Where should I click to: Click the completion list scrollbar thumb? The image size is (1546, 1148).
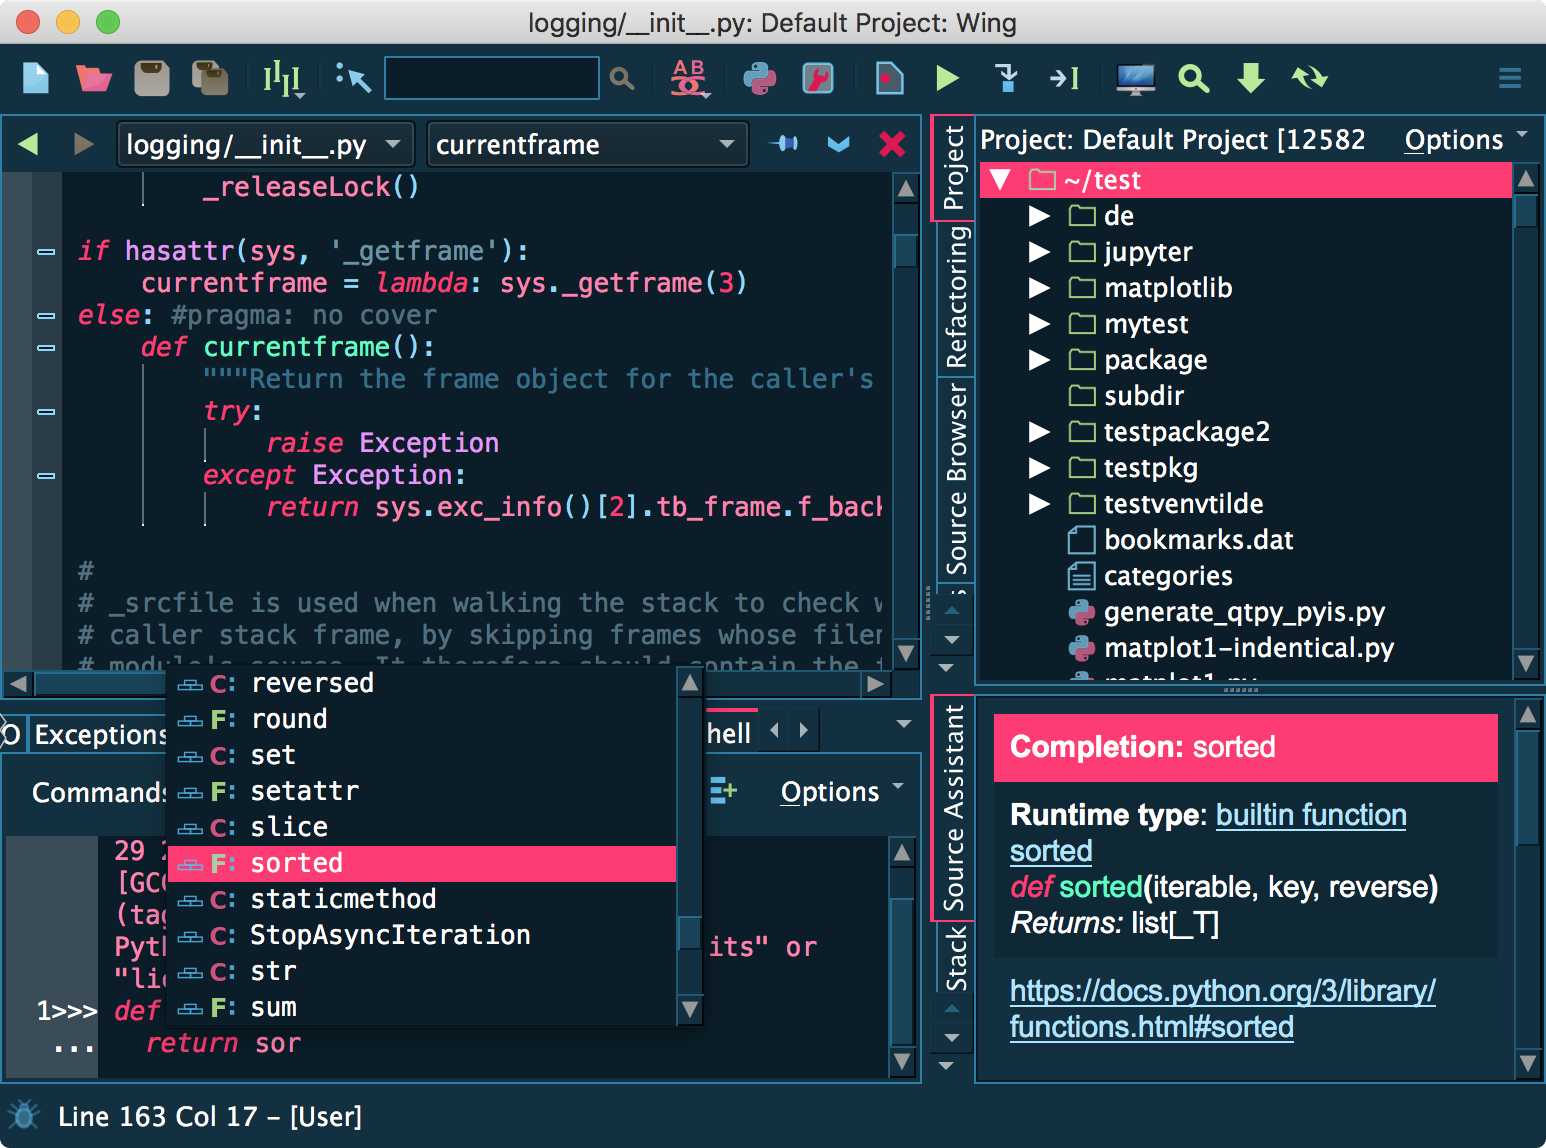pos(690,933)
